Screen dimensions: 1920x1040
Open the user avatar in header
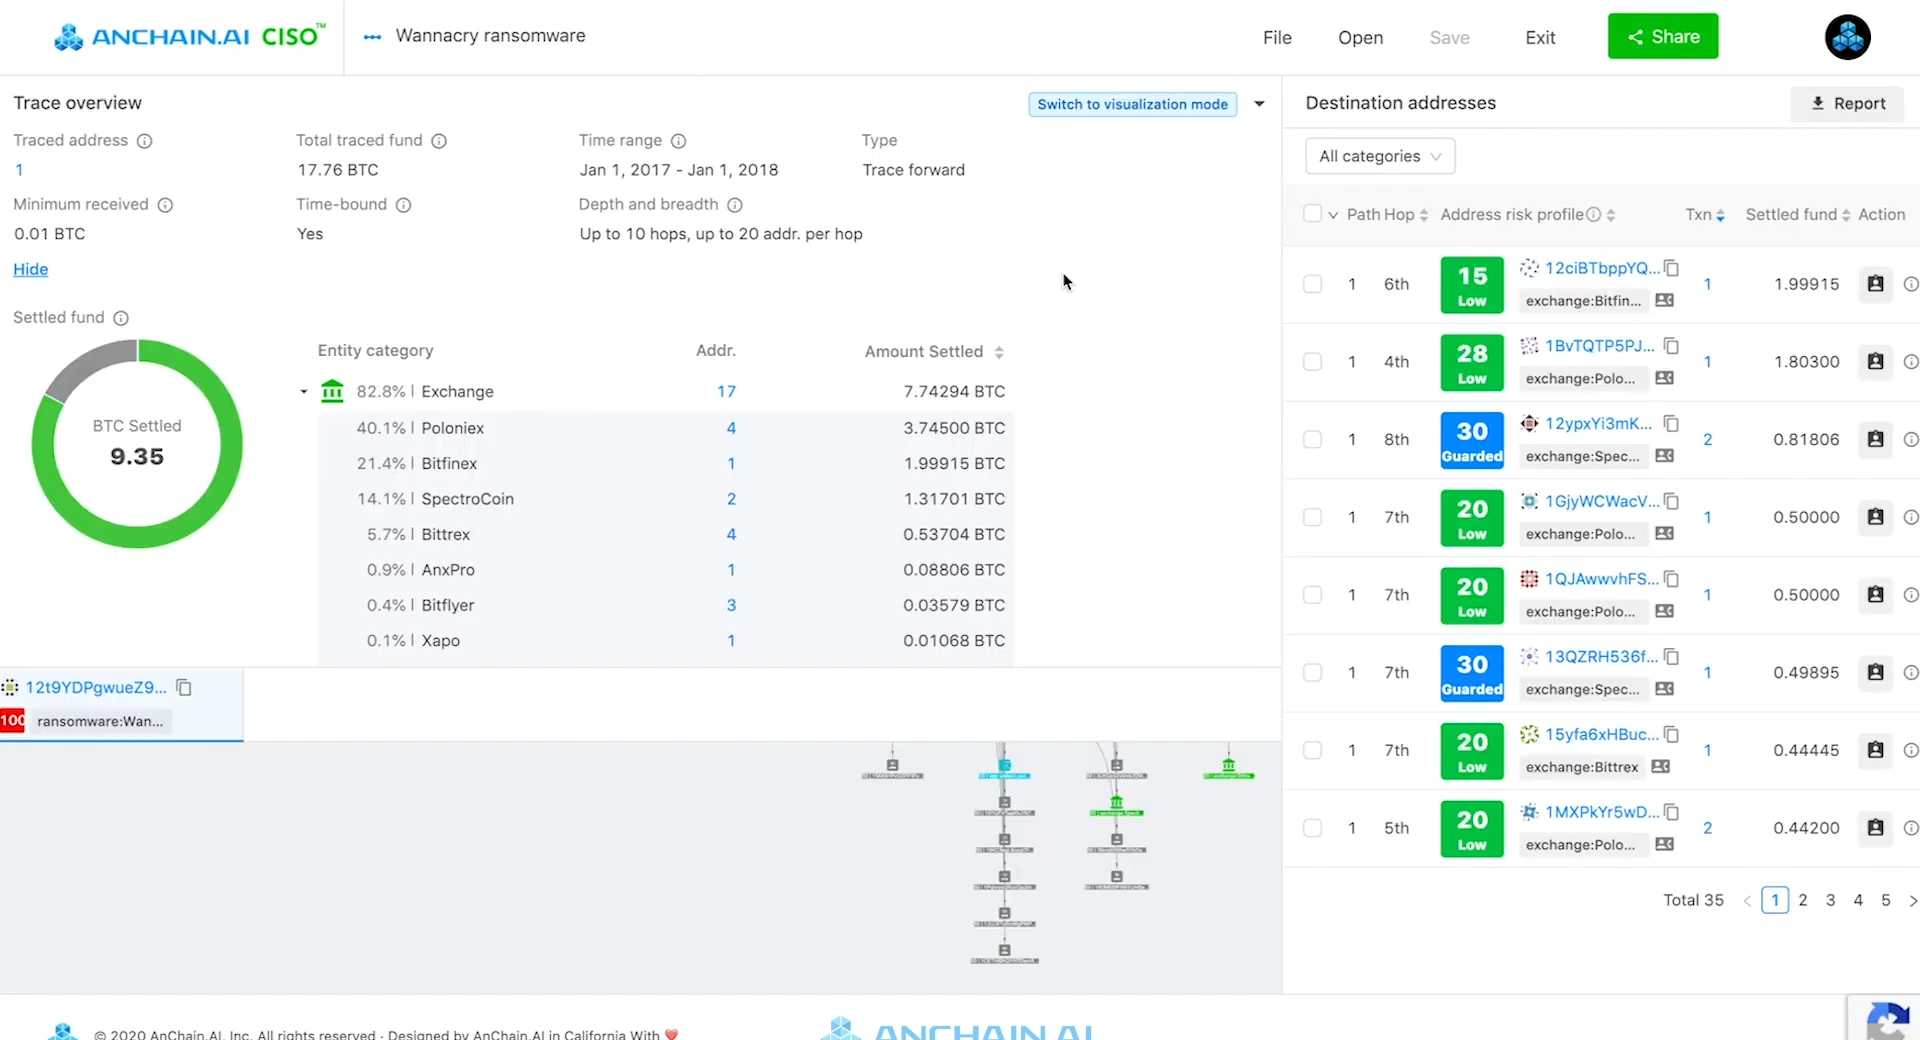coord(1847,37)
